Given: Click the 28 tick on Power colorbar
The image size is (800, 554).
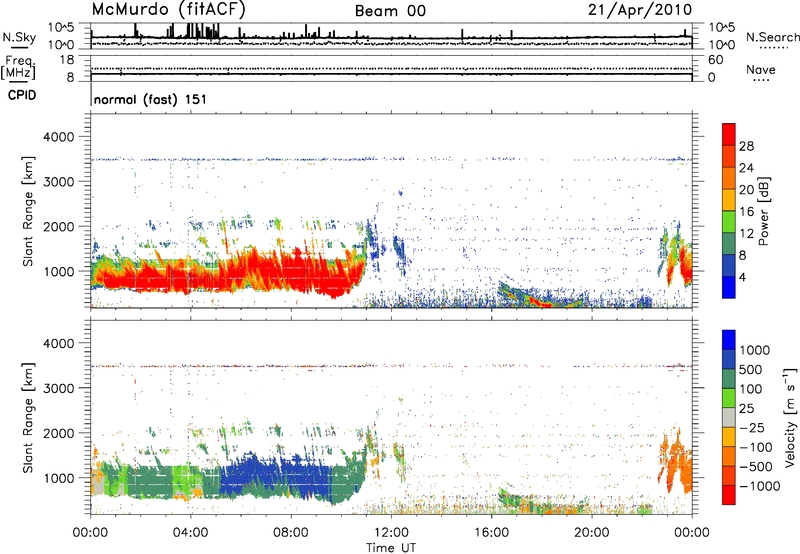Looking at the screenshot, I should [x=746, y=146].
